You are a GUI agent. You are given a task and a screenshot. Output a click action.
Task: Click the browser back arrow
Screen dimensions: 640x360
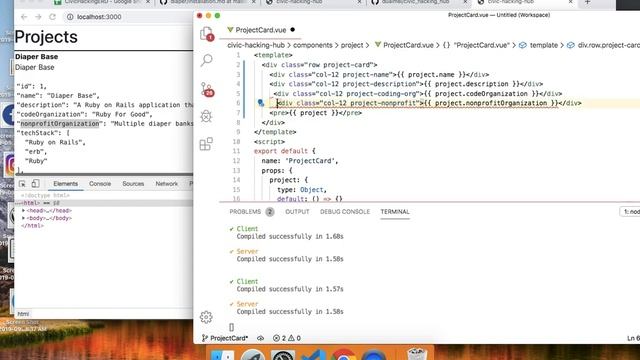point(24,17)
